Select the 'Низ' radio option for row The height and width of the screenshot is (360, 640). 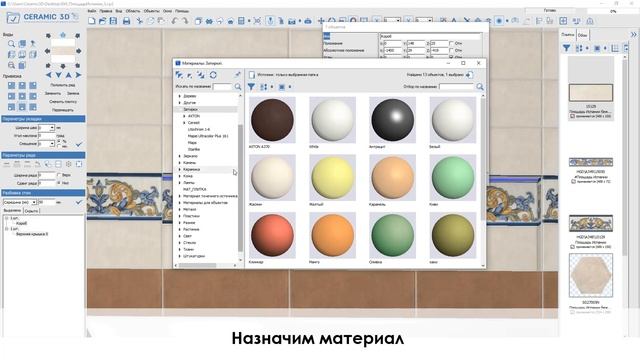pos(59,183)
